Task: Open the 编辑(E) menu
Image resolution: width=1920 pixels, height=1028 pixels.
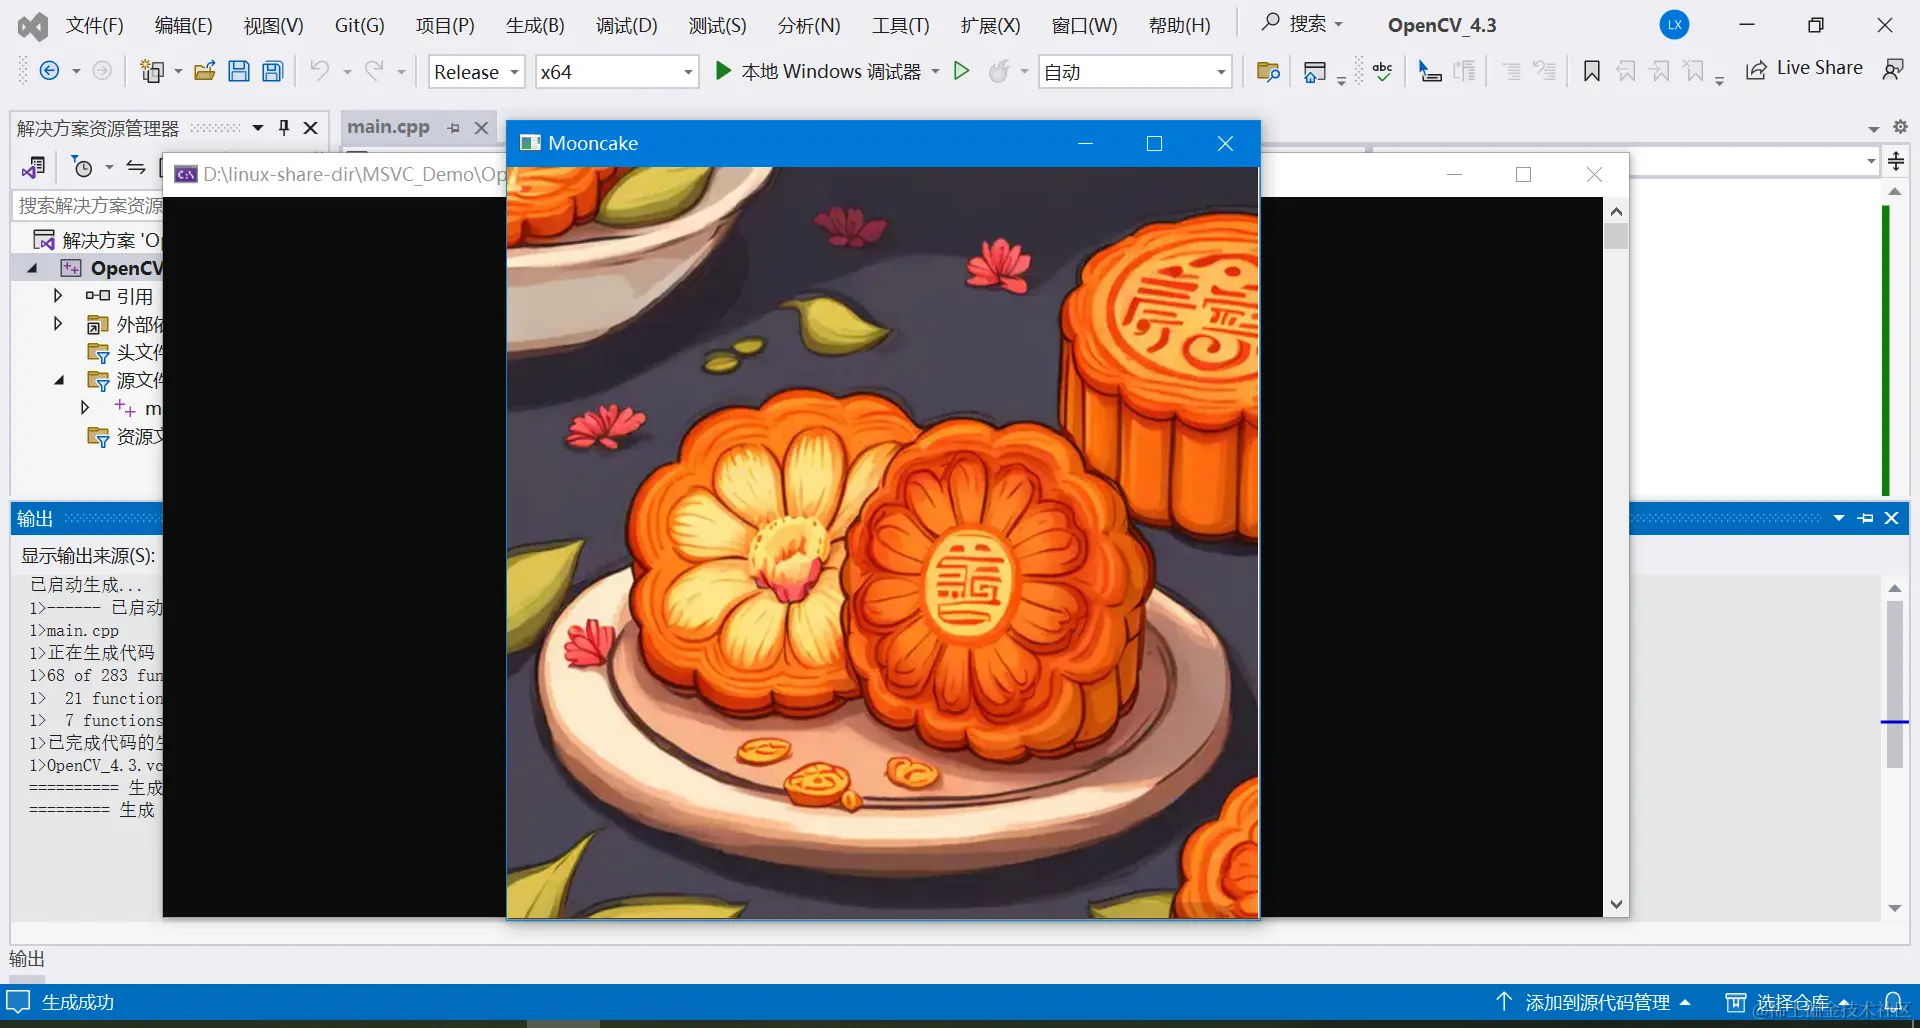Action: coord(184,25)
